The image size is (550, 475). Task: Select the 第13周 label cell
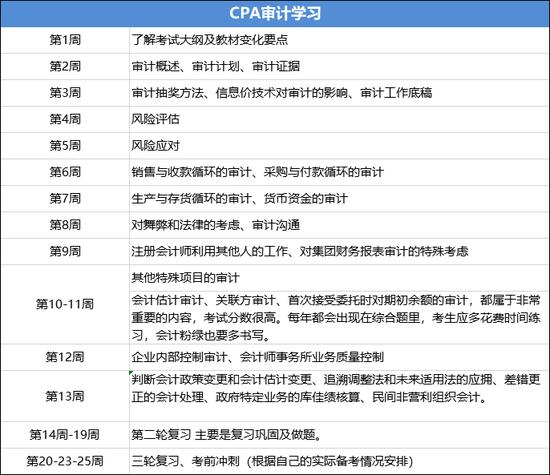click(x=65, y=396)
